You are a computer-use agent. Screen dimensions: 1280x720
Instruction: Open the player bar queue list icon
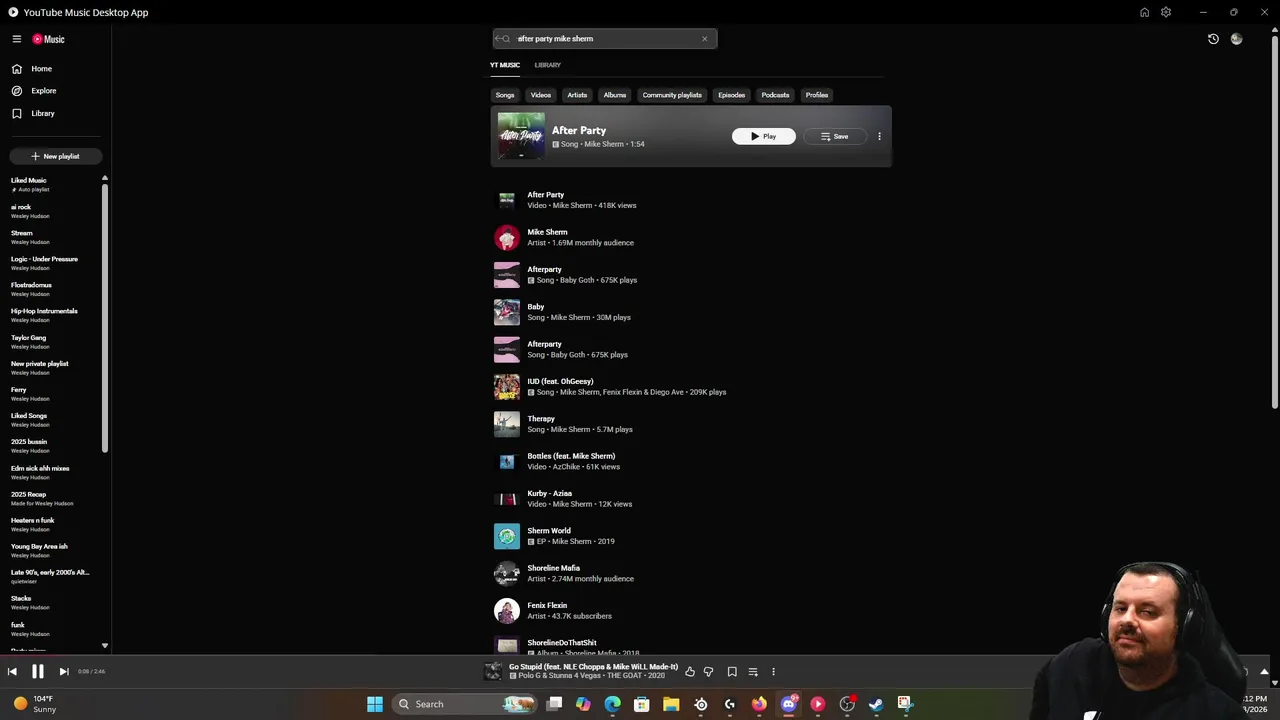coord(753,672)
